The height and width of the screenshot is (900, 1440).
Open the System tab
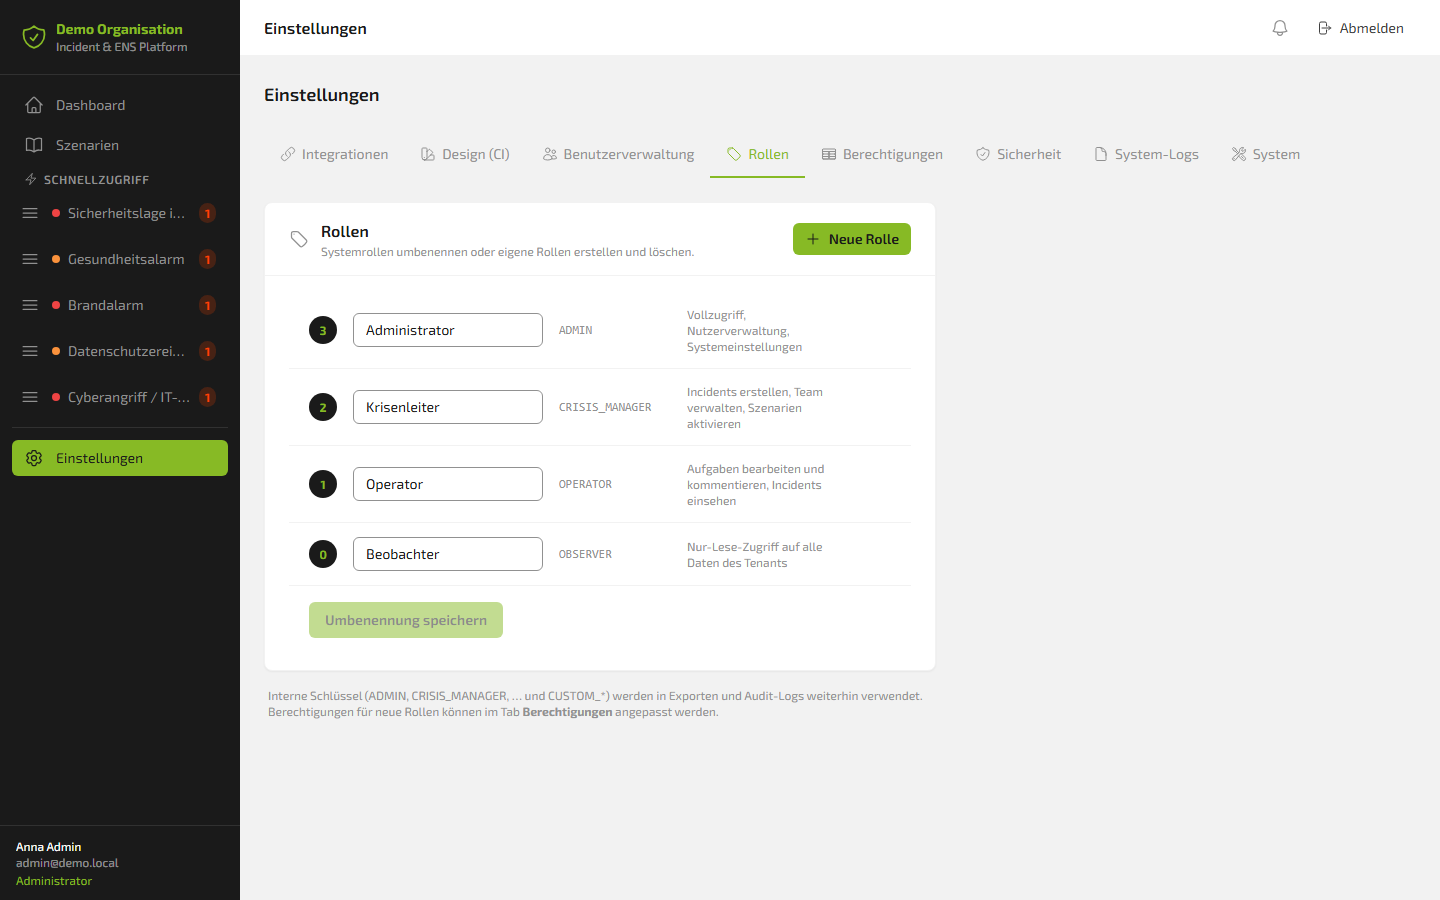point(1266,154)
